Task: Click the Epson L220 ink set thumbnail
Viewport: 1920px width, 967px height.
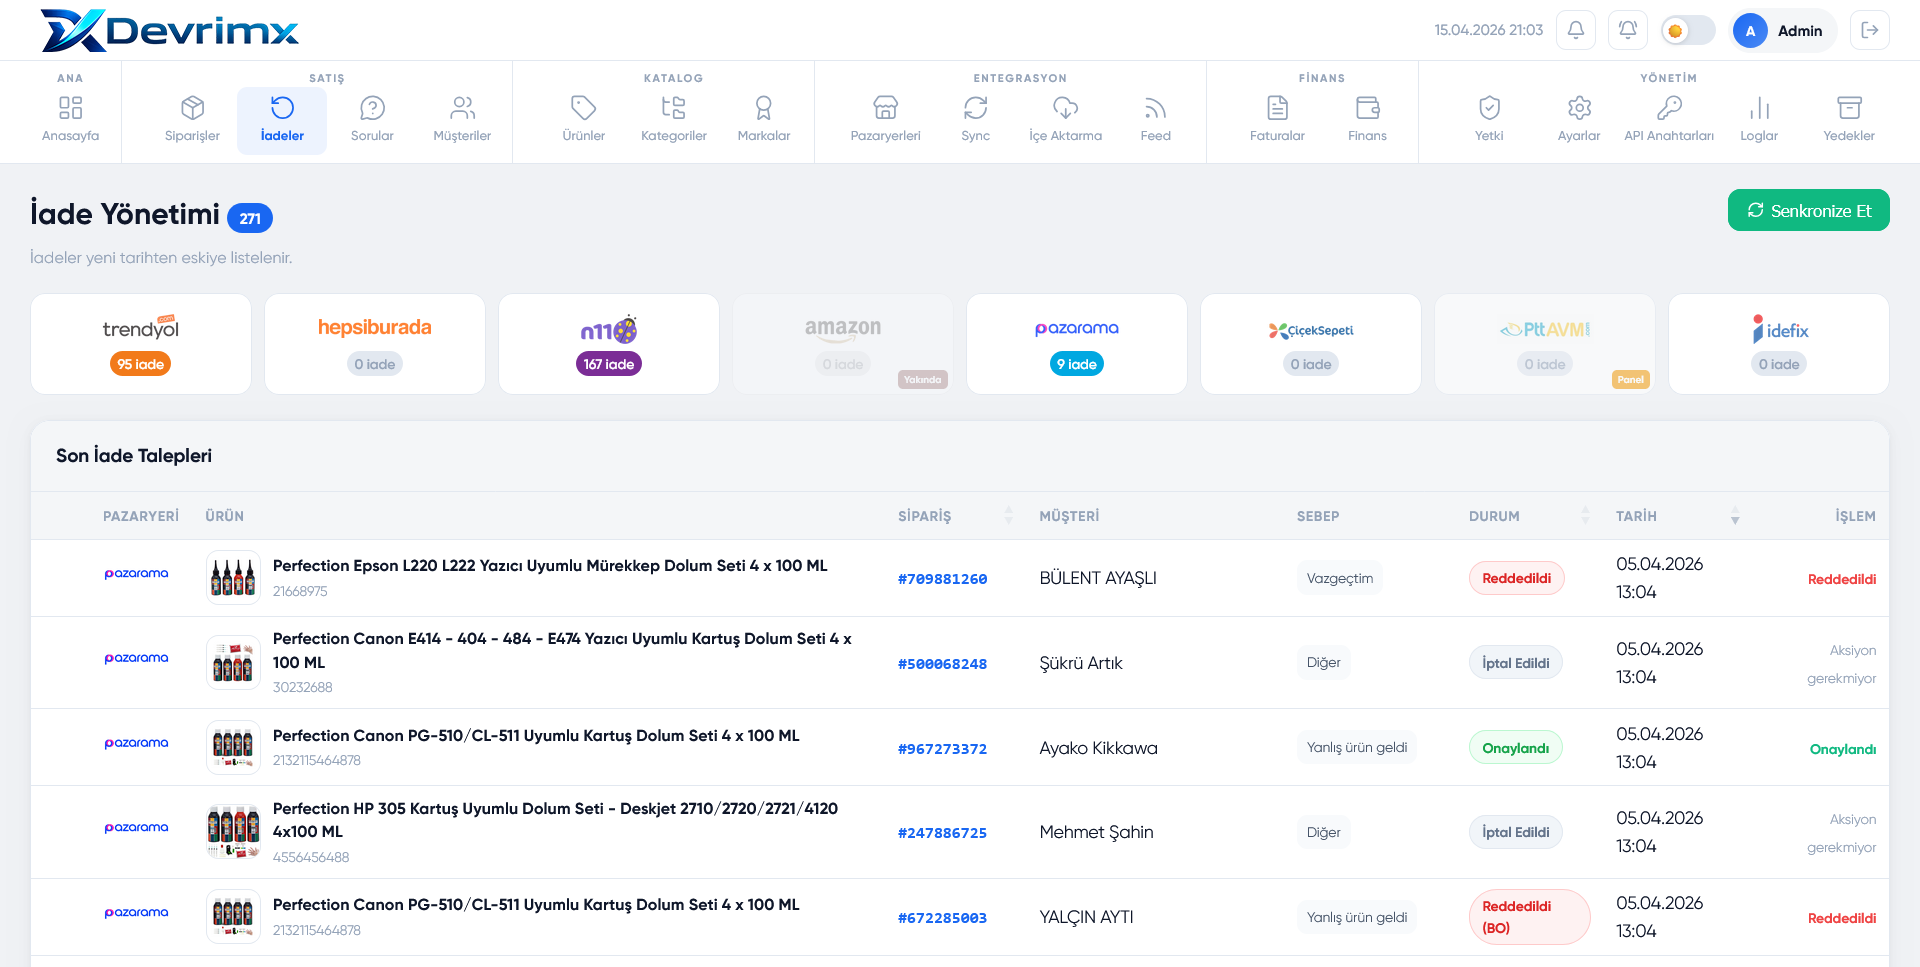Action: click(233, 578)
